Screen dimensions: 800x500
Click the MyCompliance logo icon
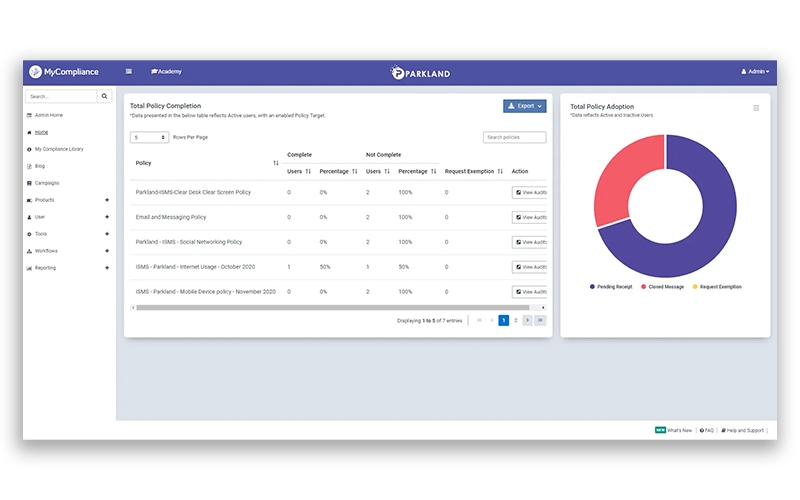tap(36, 72)
